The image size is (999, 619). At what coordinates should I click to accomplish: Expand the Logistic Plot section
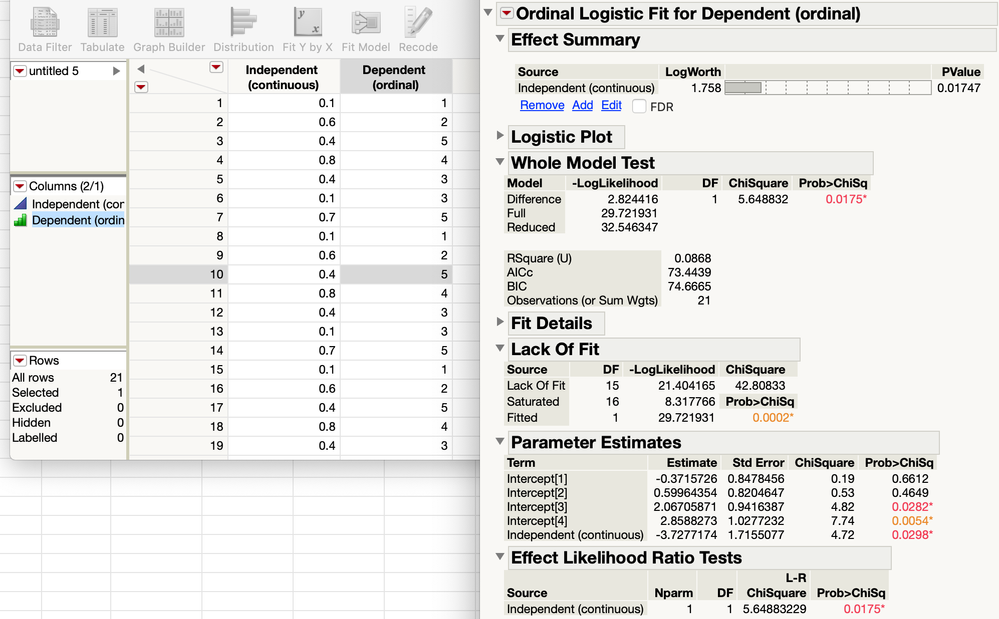coord(500,135)
